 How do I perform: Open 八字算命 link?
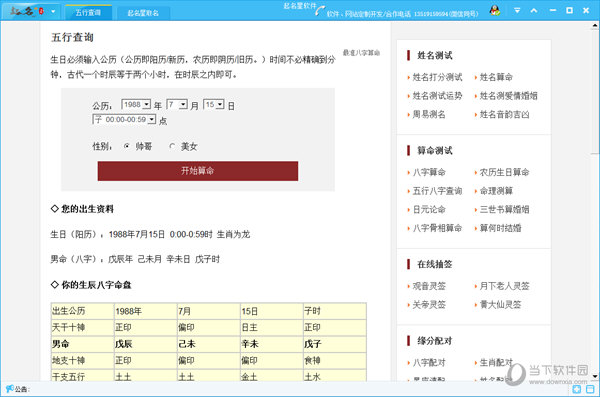(429, 172)
